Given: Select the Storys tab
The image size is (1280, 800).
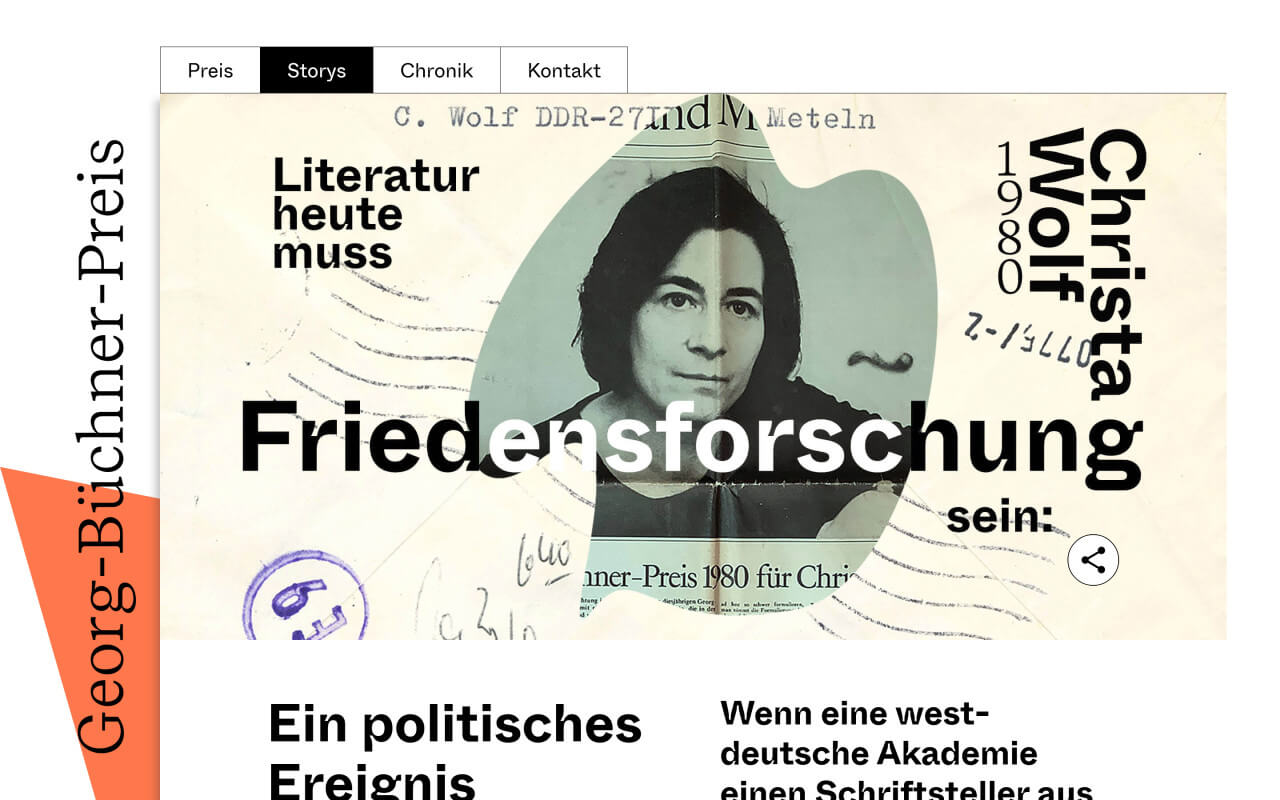Looking at the screenshot, I should point(316,70).
